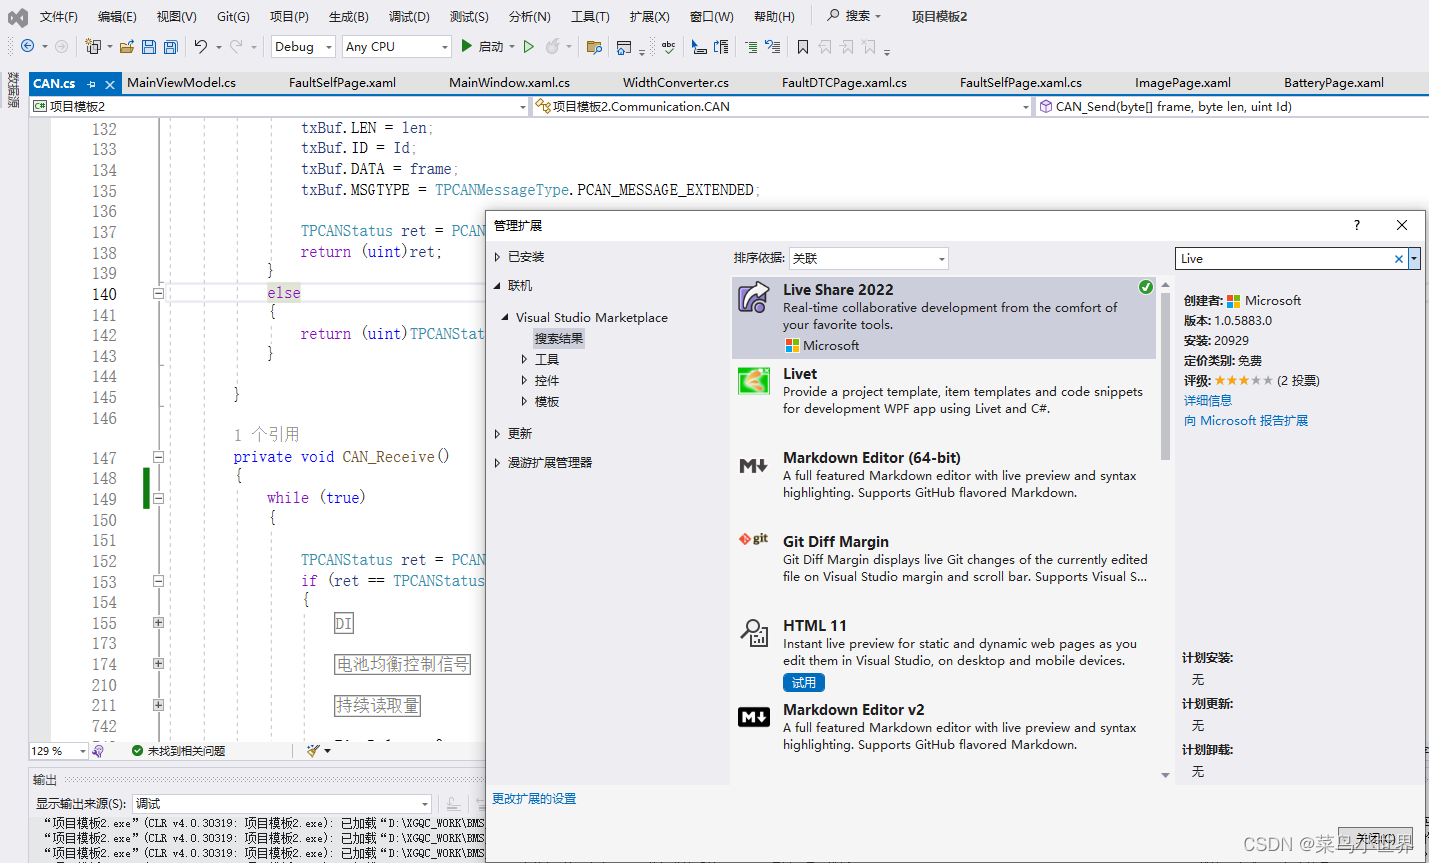
Task: Switch to BatteryPage.xaml tab
Action: (1334, 83)
